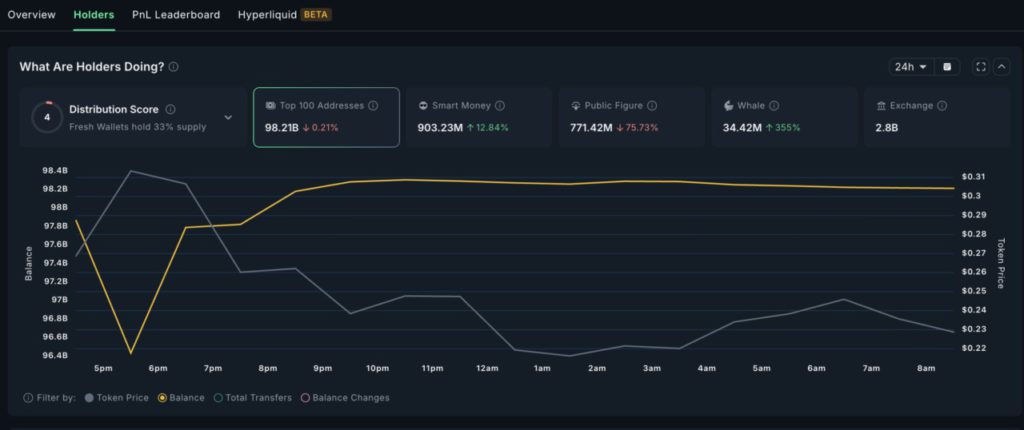This screenshot has width=1024, height=430.
Task: Collapse the What Are Holders Doing panel
Action: [x=1002, y=67]
